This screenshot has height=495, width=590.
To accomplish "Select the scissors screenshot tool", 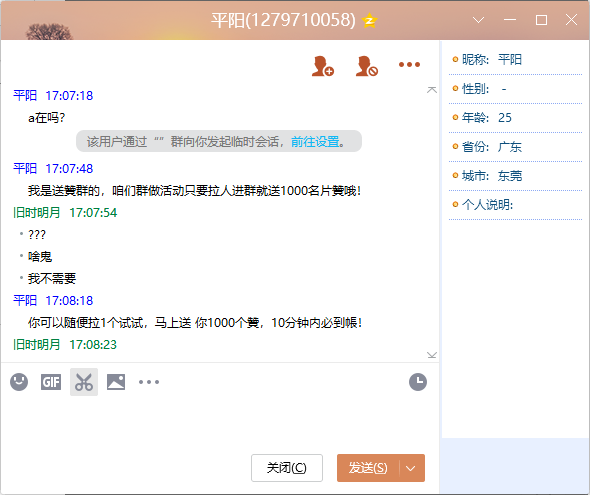I will (84, 382).
